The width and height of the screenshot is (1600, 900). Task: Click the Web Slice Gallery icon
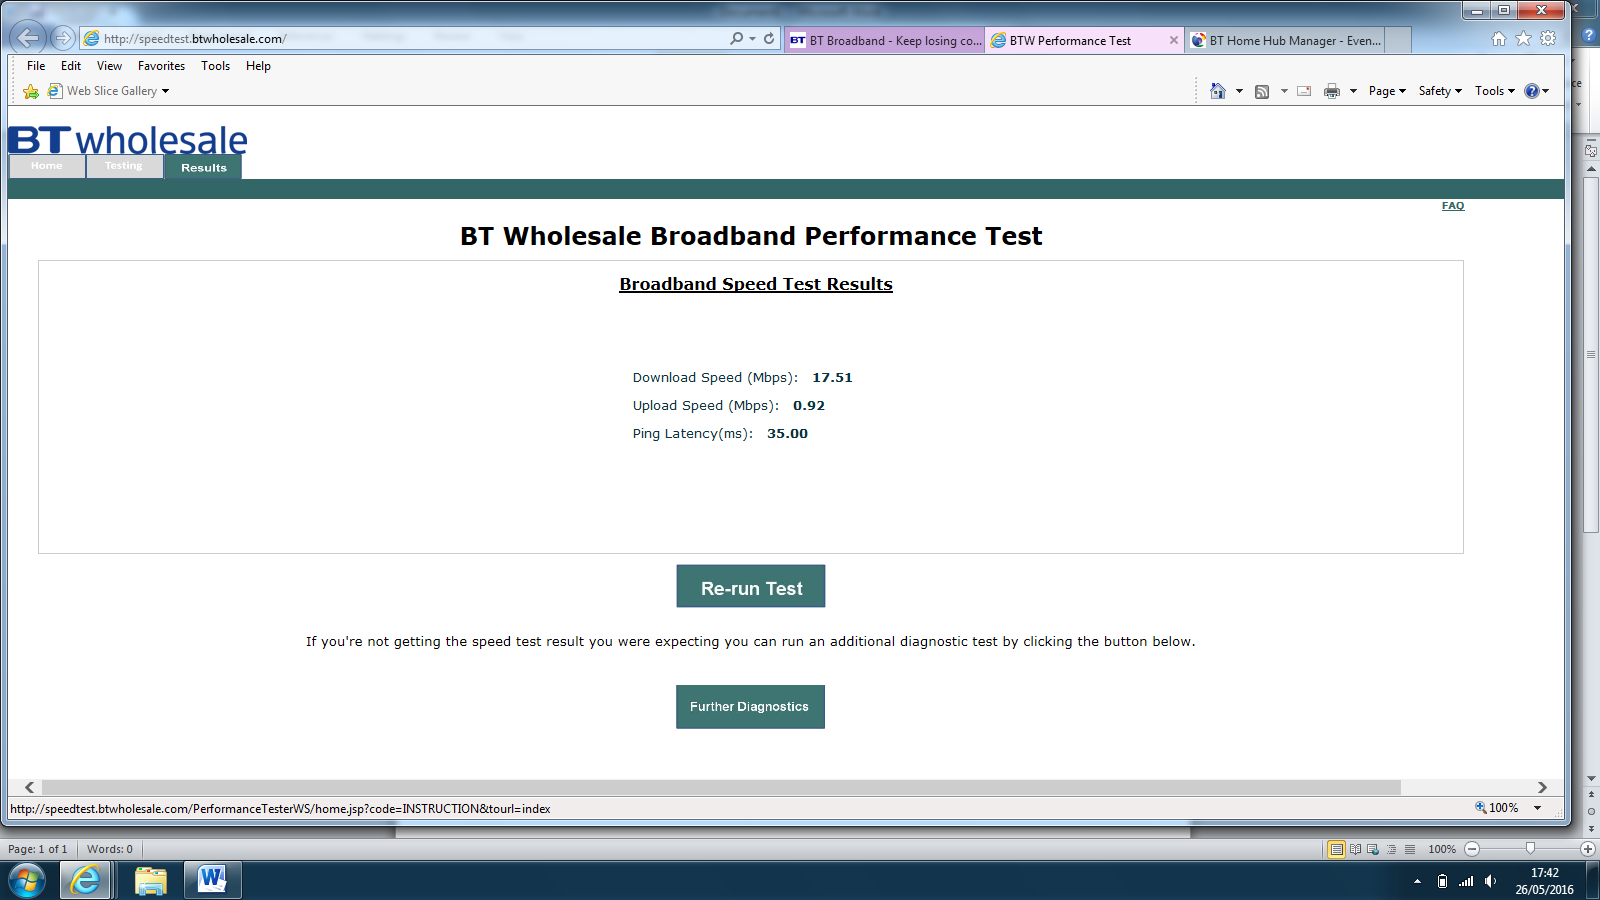56,90
